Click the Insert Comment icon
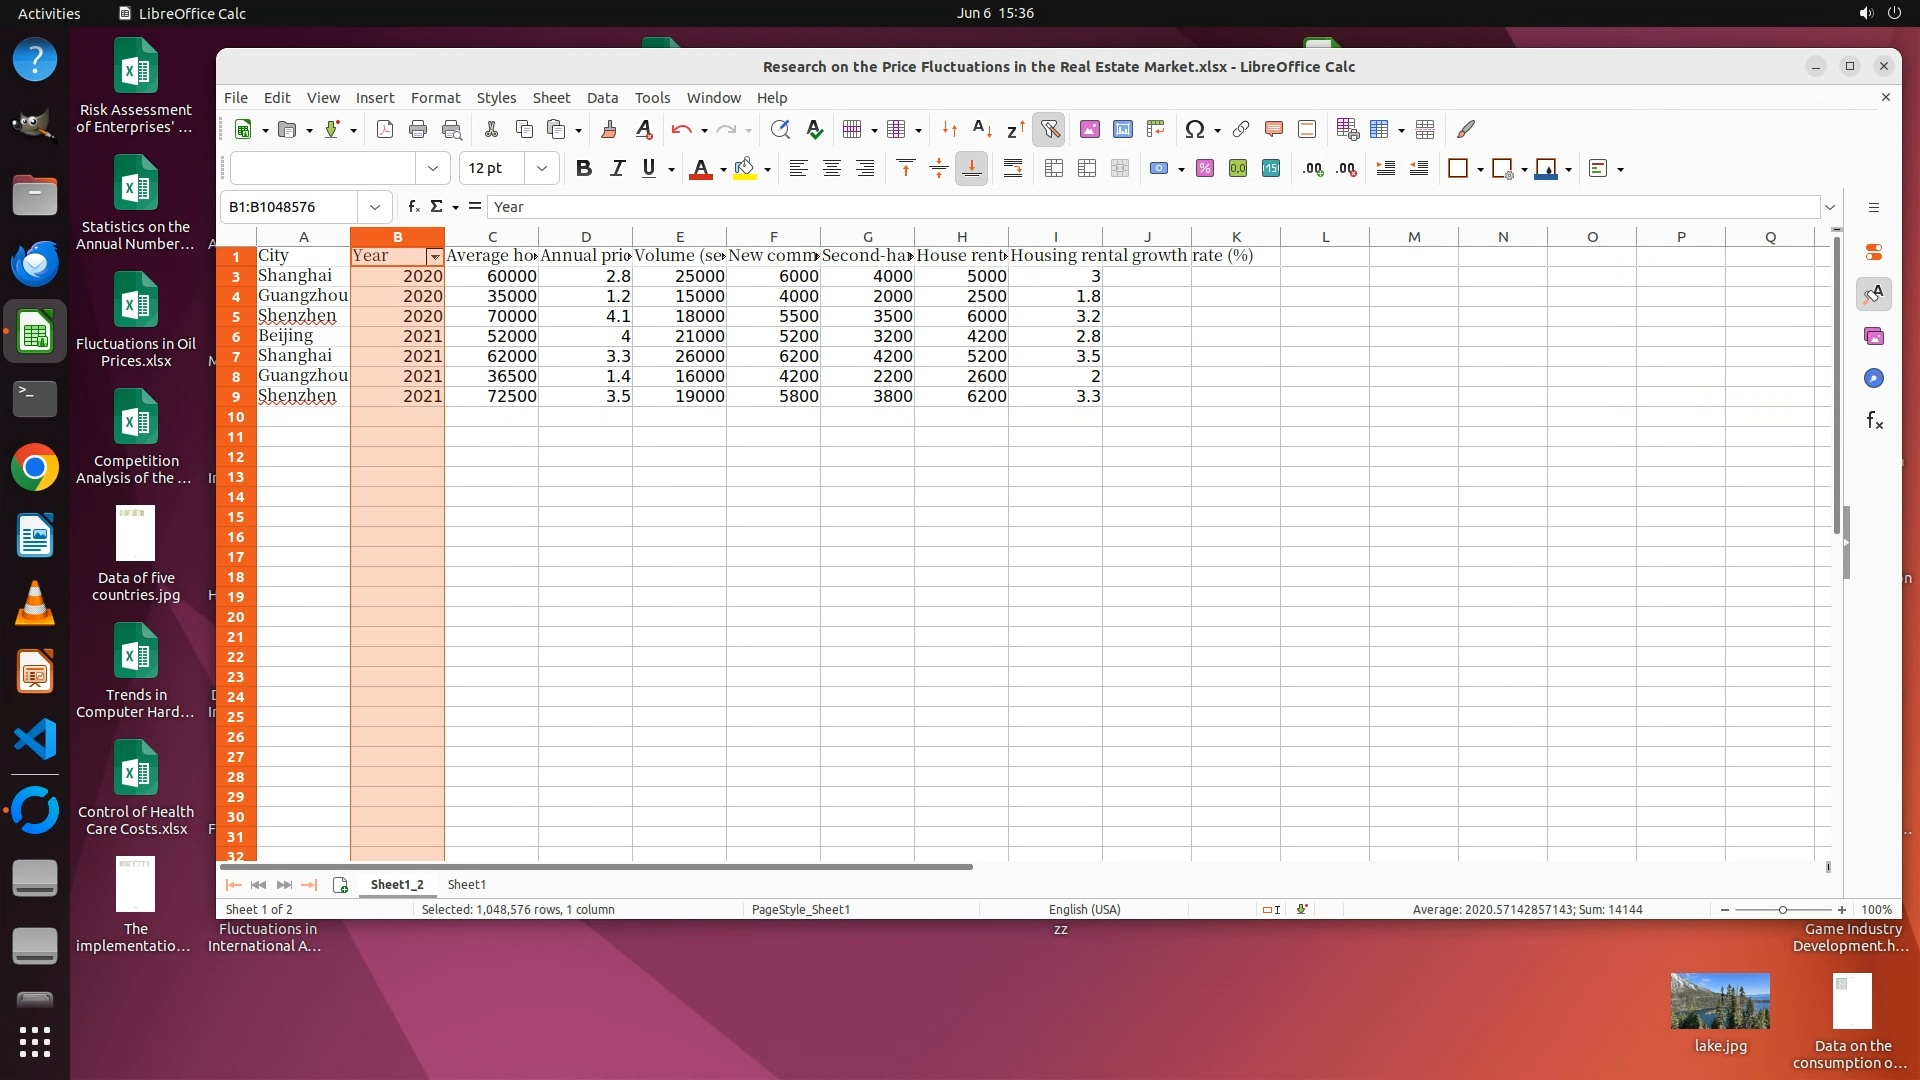Viewport: 1920px width, 1080px height. point(1273,129)
